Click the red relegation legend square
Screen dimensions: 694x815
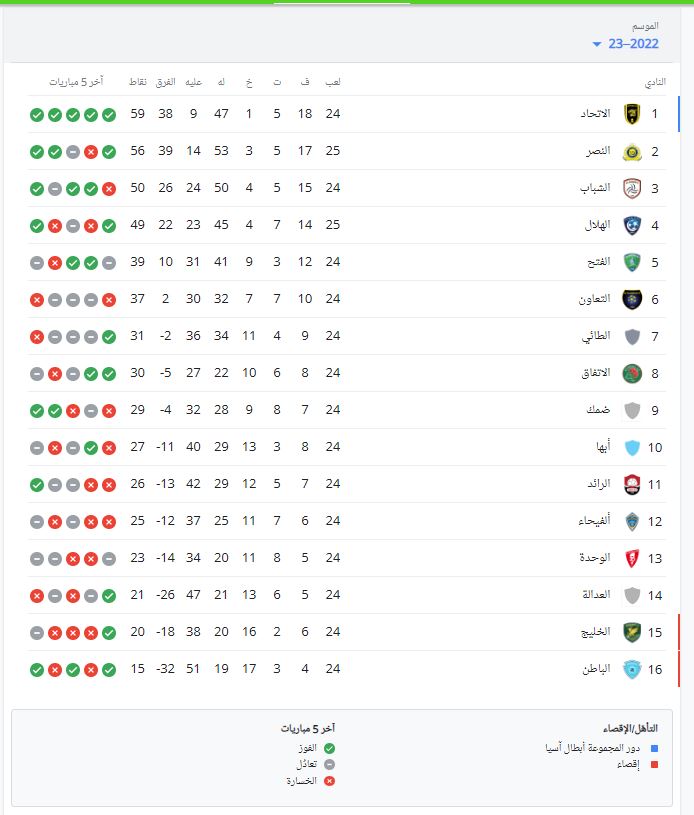[x=654, y=764]
